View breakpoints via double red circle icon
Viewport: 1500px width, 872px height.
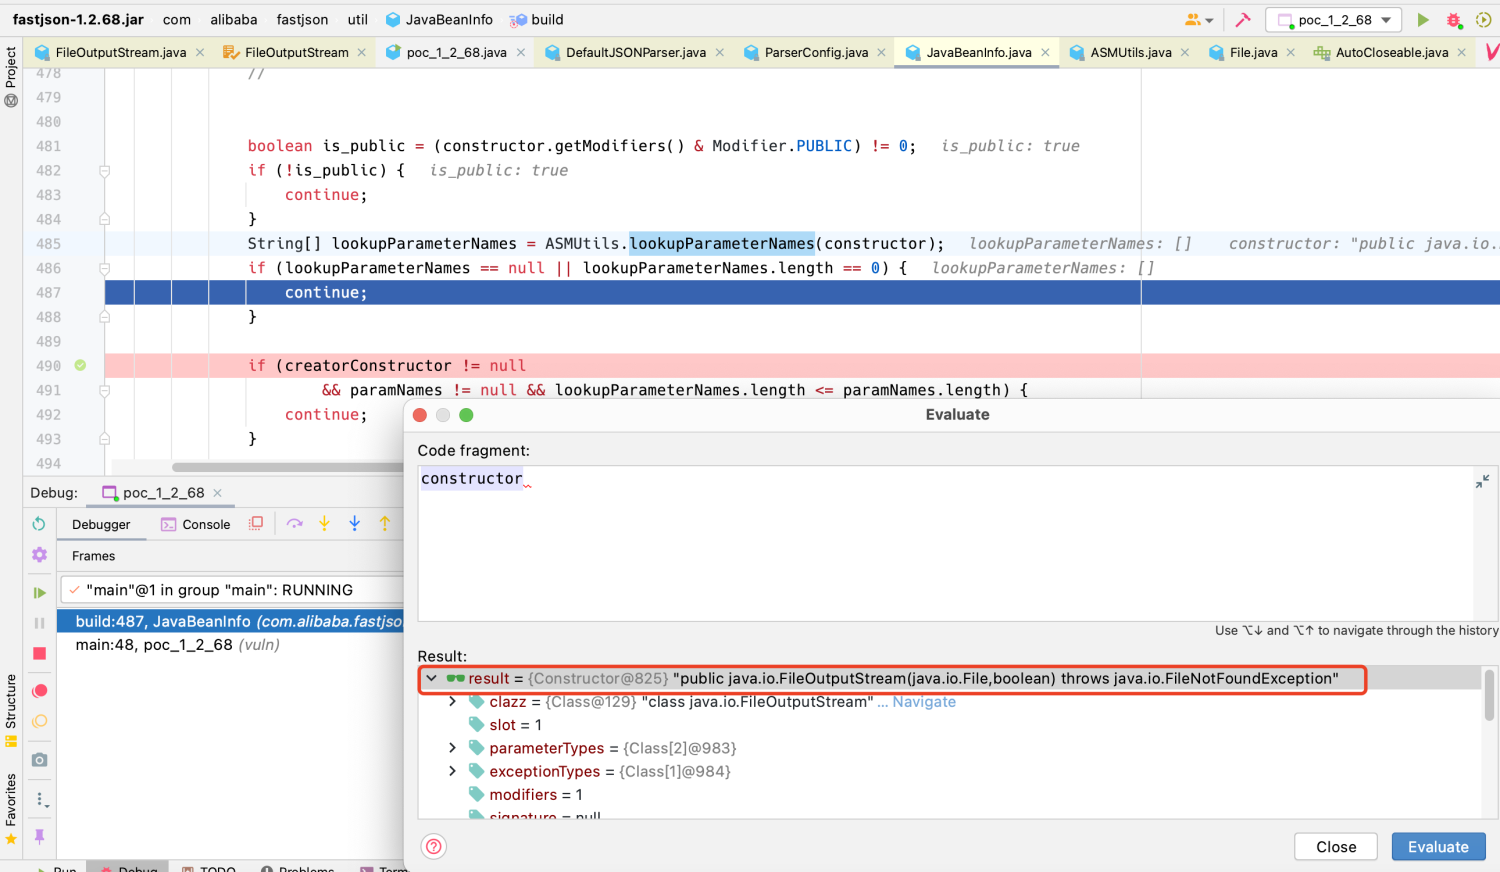(x=39, y=691)
